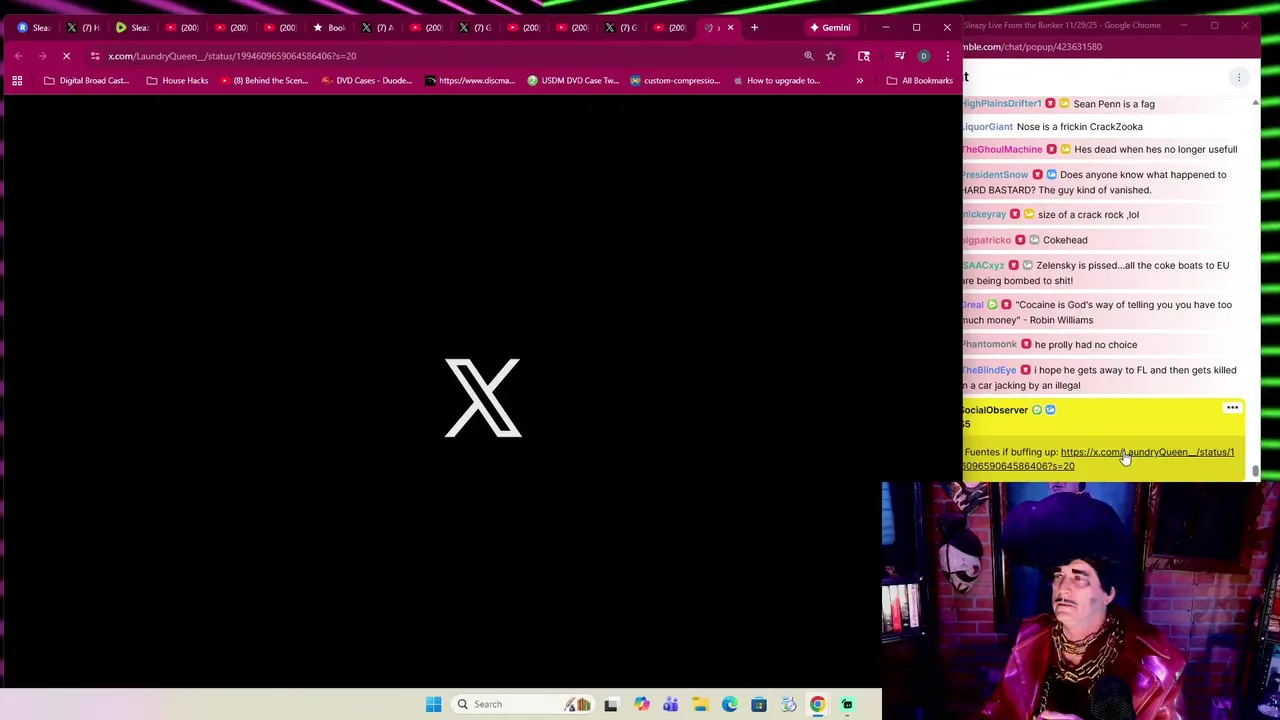Image resolution: width=1280 pixels, height=720 pixels.
Task: Stop loading the X page
Action: point(66,56)
